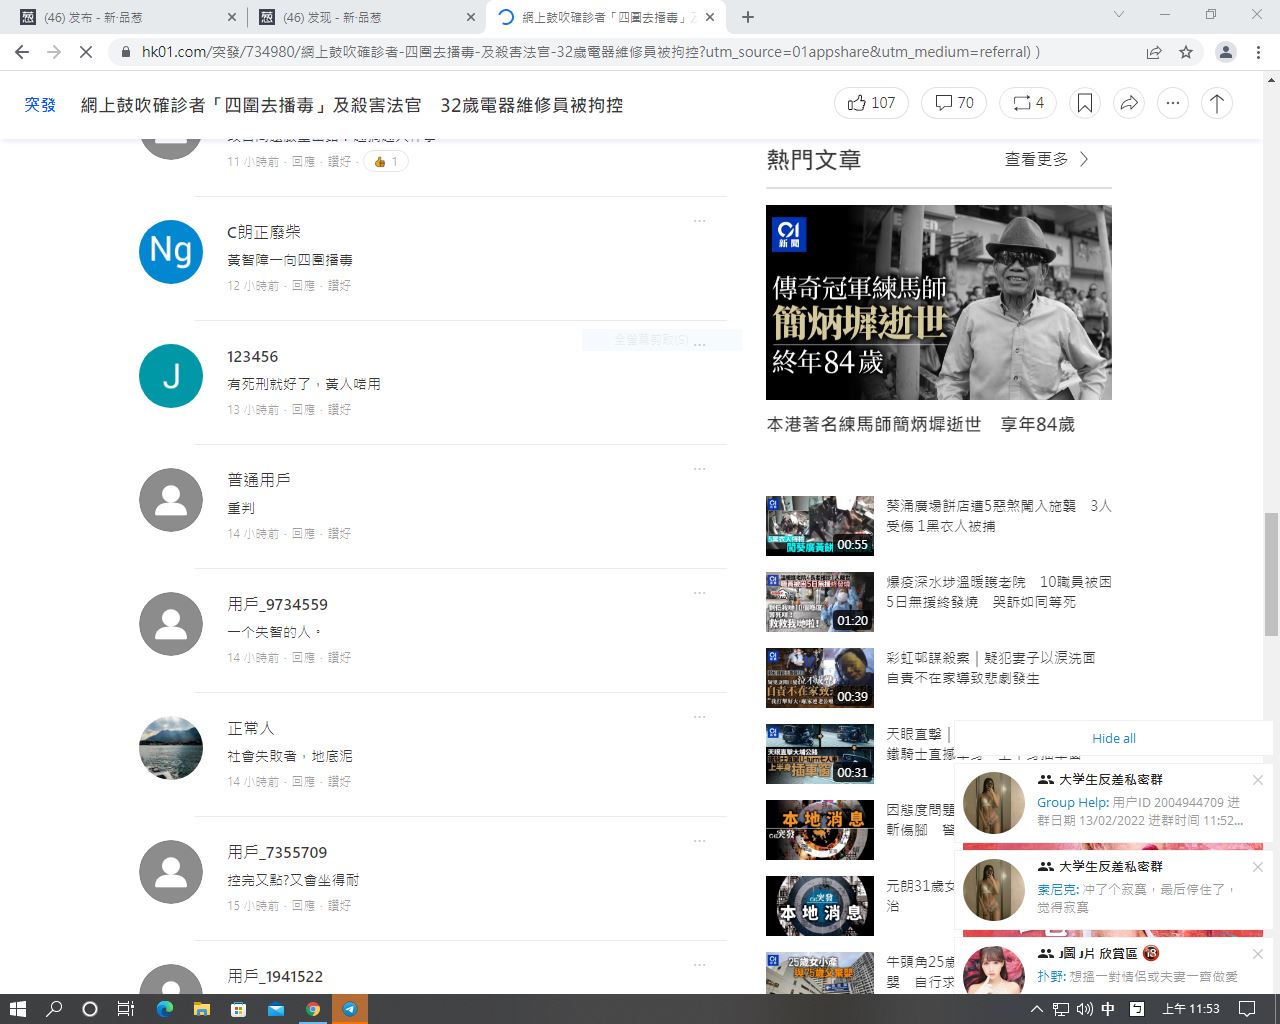This screenshot has width=1280, height=1024.
Task: Open the Mail app on taskbar
Action: tap(275, 1009)
